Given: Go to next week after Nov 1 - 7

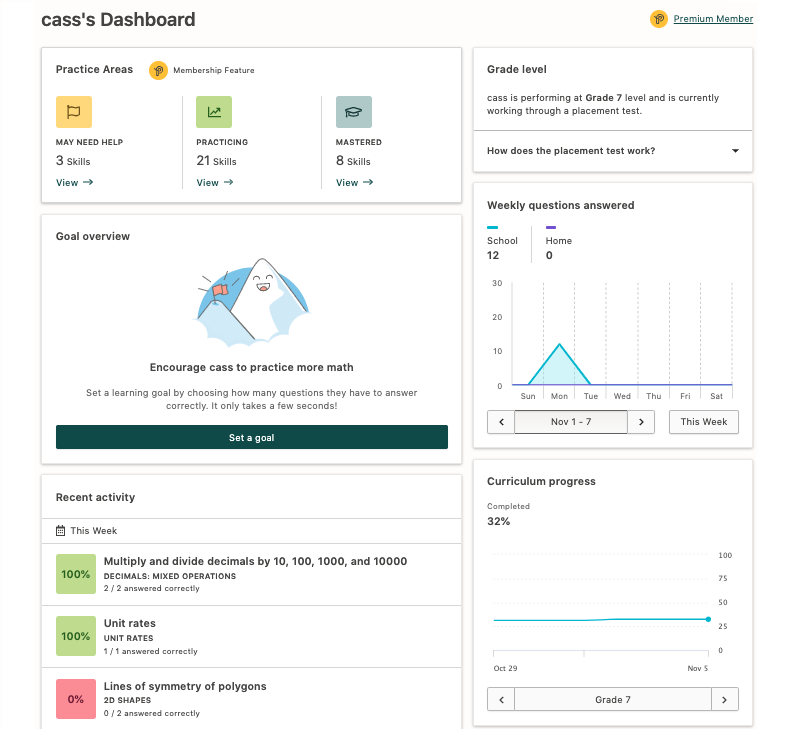Looking at the screenshot, I should click(x=641, y=422).
